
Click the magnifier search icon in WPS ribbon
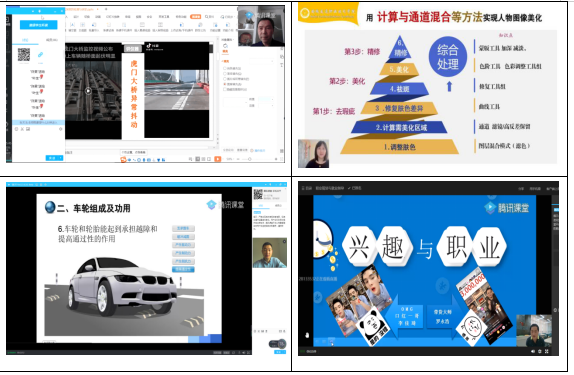tap(207, 17)
